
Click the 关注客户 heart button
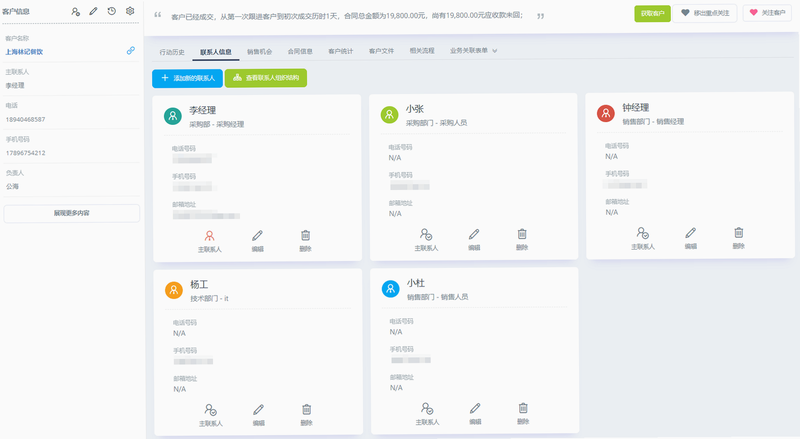click(767, 13)
